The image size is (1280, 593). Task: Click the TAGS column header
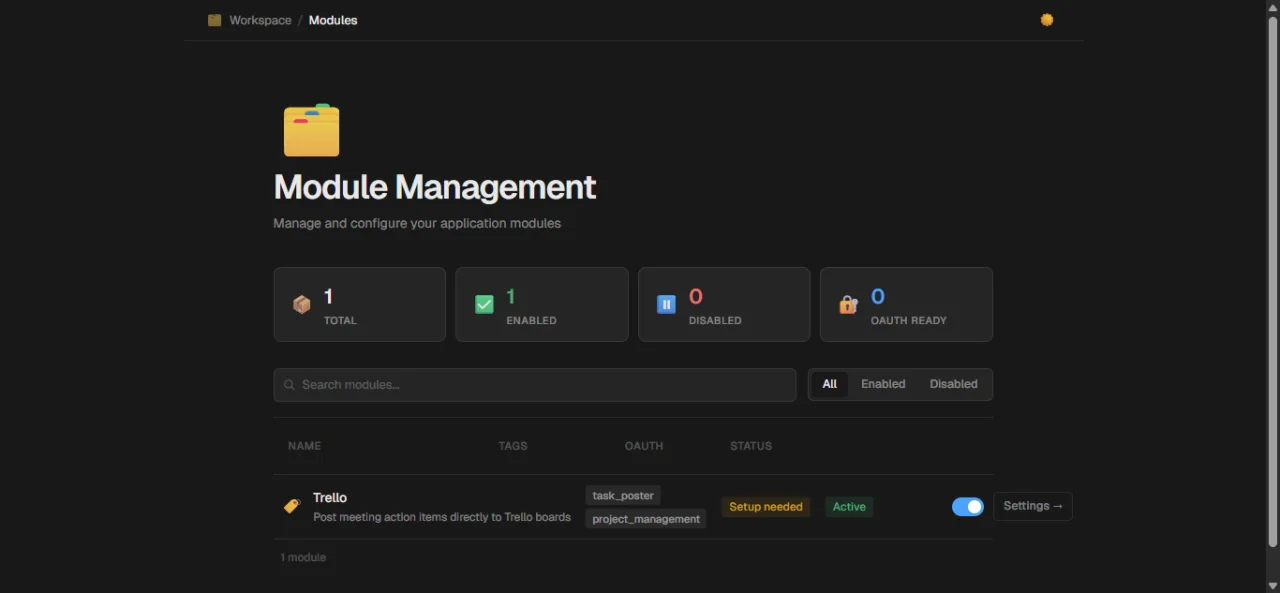tap(513, 446)
